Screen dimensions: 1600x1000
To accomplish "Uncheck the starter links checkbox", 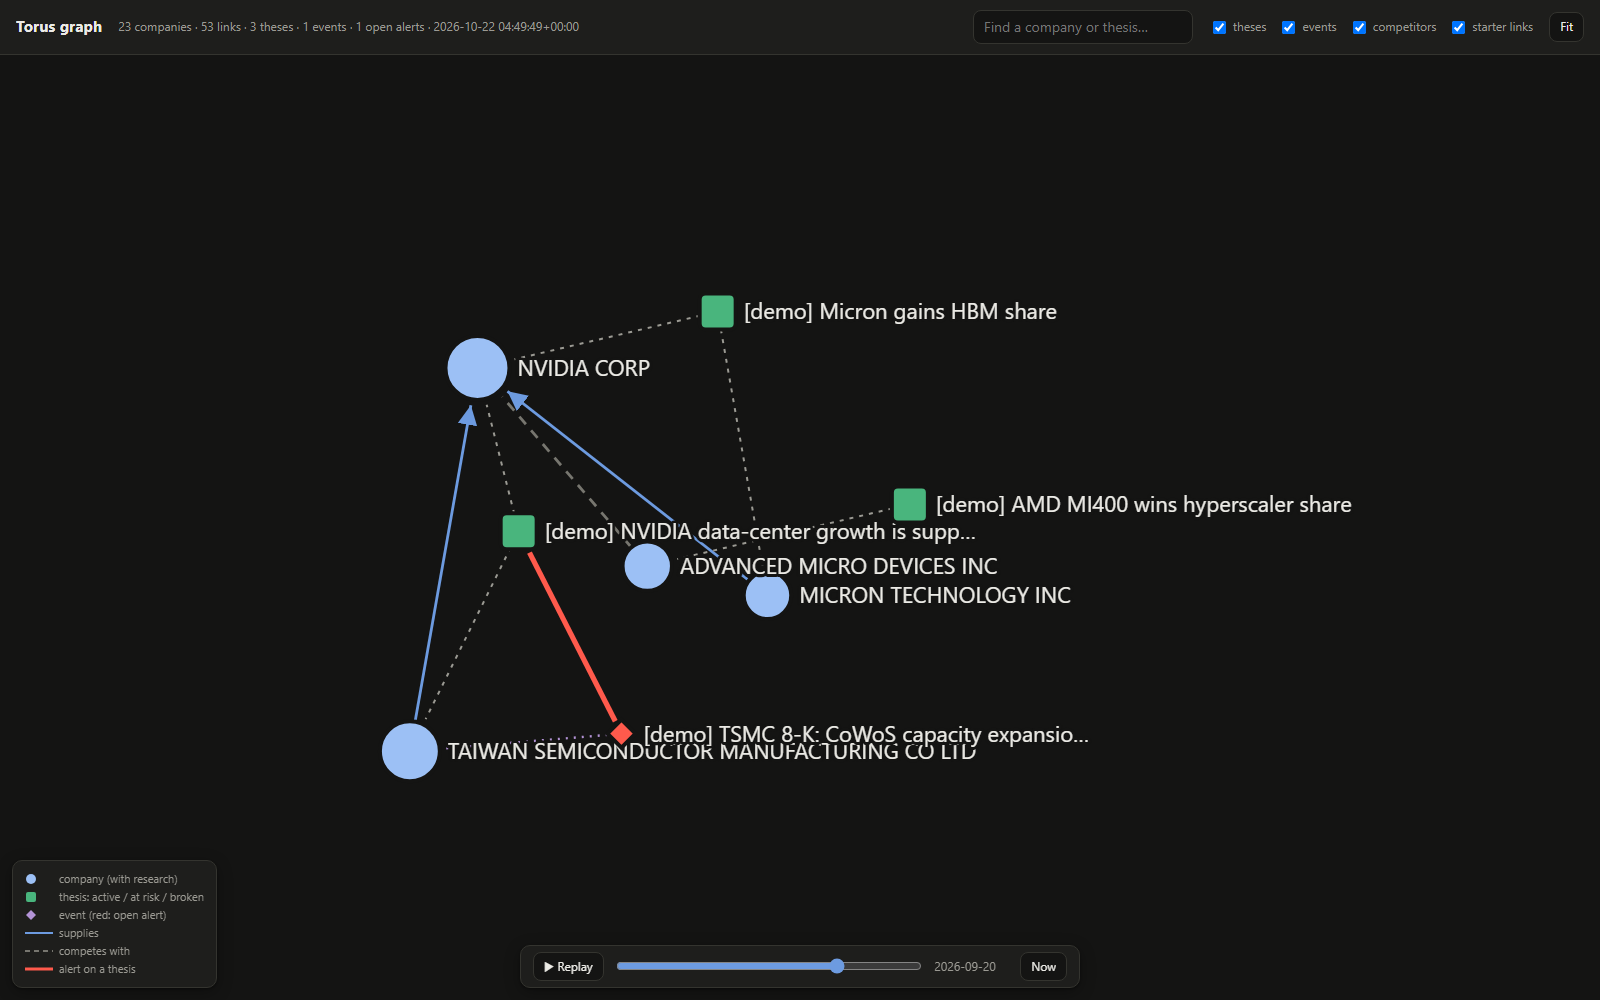I will [1458, 27].
